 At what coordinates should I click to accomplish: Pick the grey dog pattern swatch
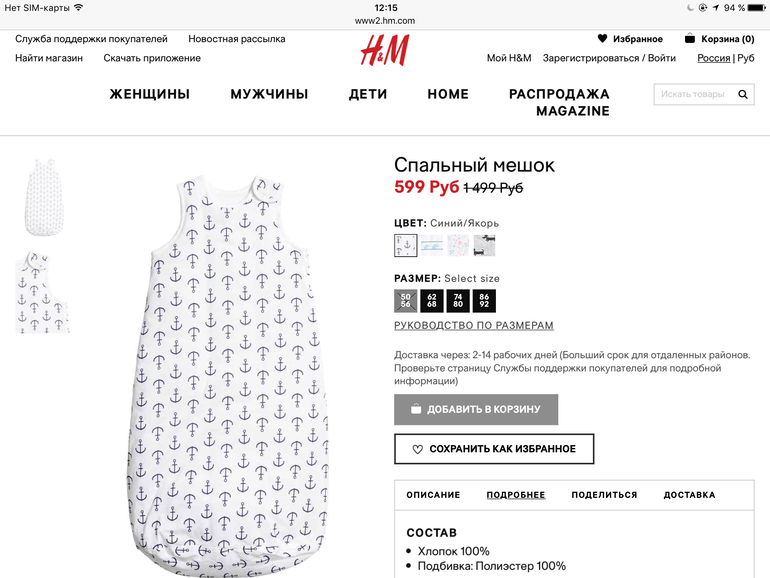click(484, 246)
